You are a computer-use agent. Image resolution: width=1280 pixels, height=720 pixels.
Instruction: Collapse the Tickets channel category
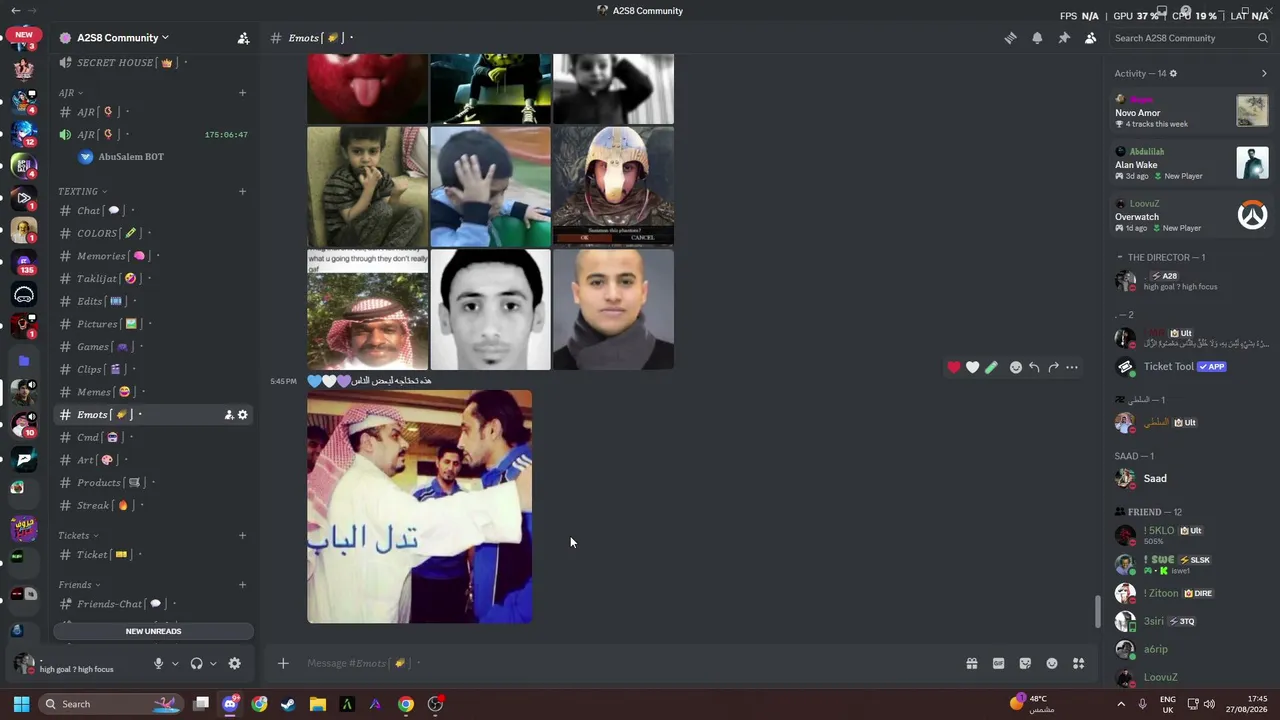point(78,535)
